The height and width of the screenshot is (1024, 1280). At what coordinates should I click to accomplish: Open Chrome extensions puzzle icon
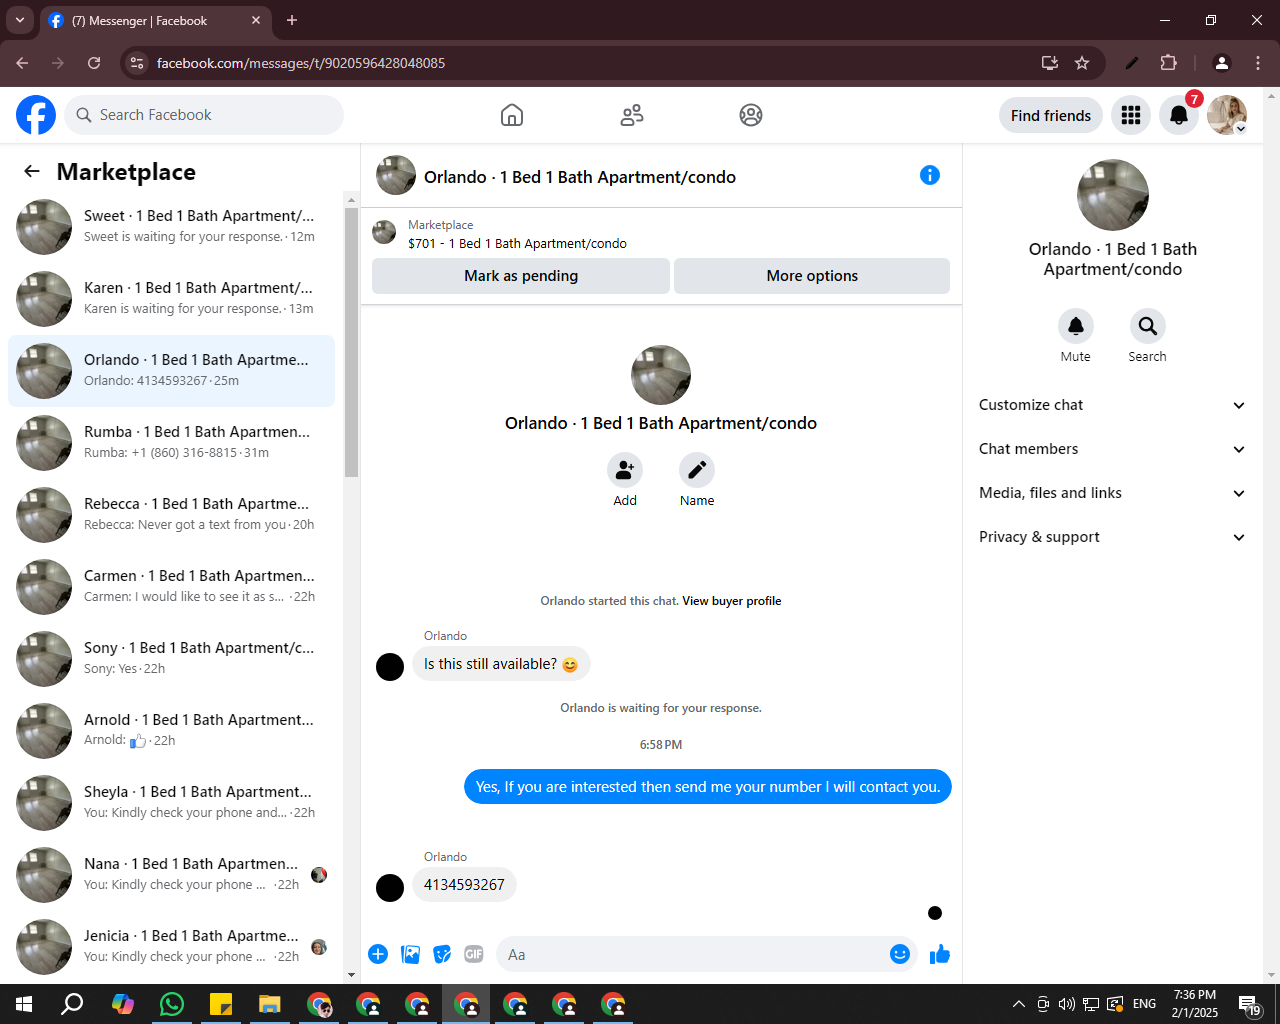pos(1168,63)
